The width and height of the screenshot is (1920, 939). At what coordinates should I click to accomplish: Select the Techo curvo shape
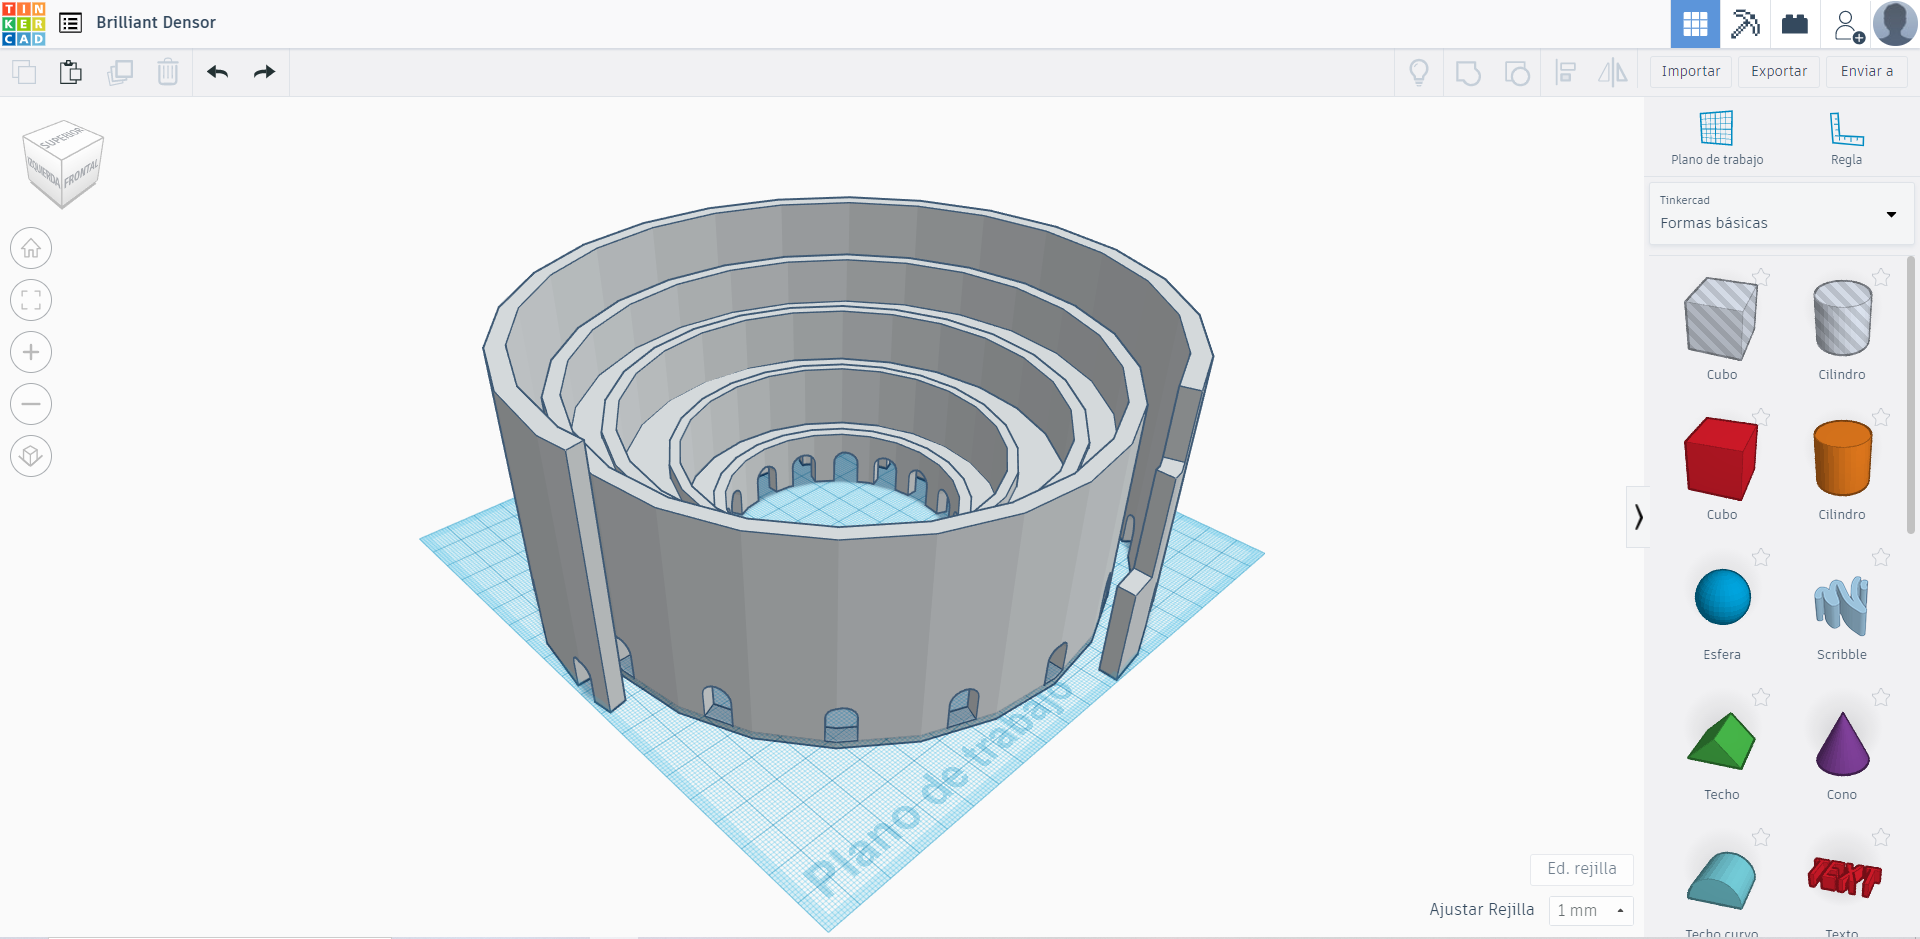(x=1721, y=880)
